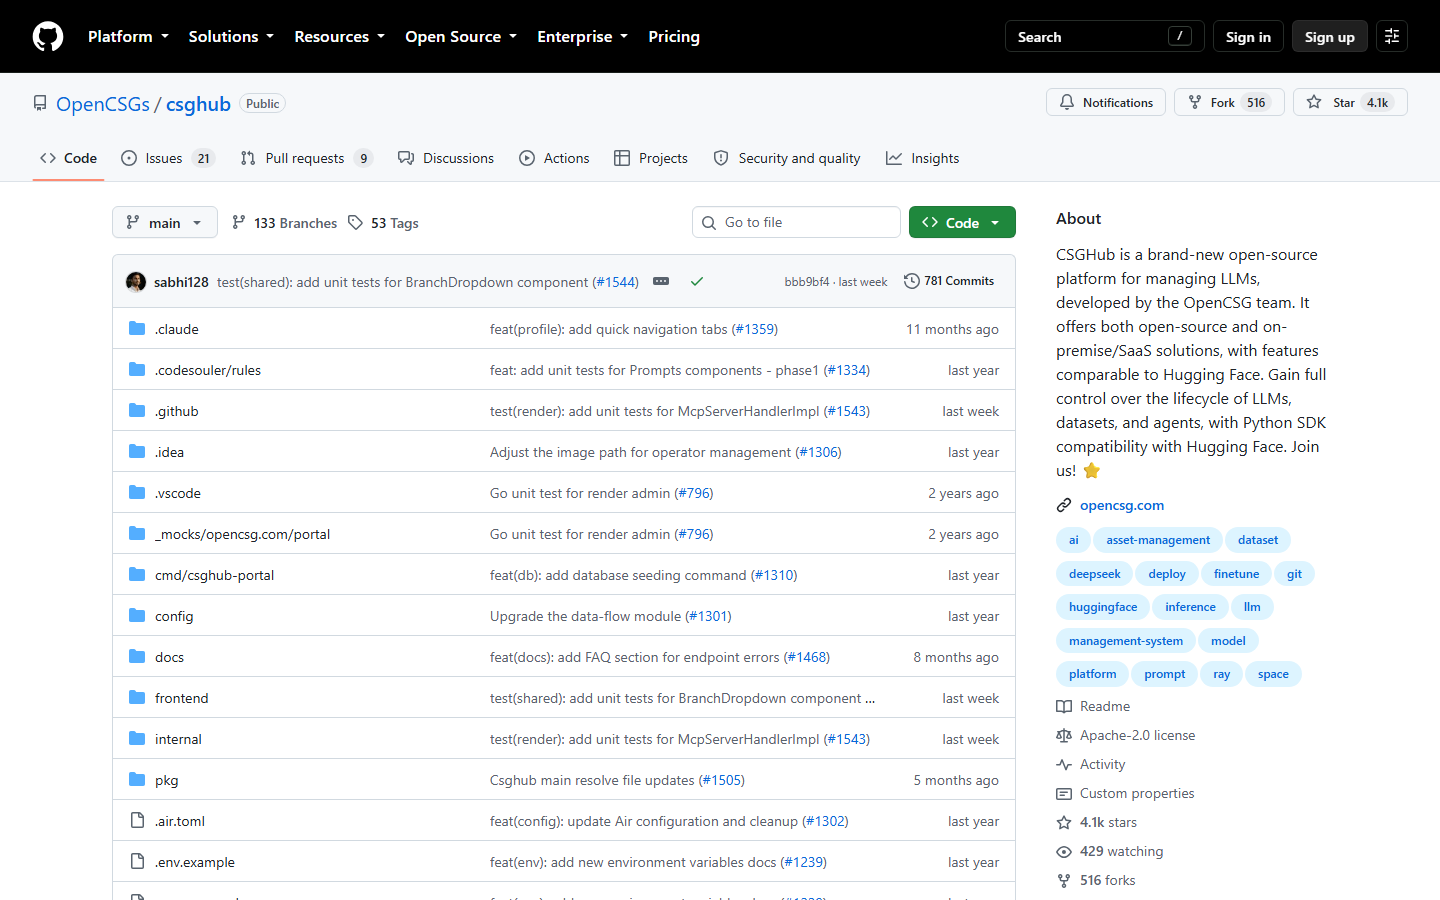The width and height of the screenshot is (1440, 900).
Task: Expand the Resources menu in header
Action: coord(339,37)
